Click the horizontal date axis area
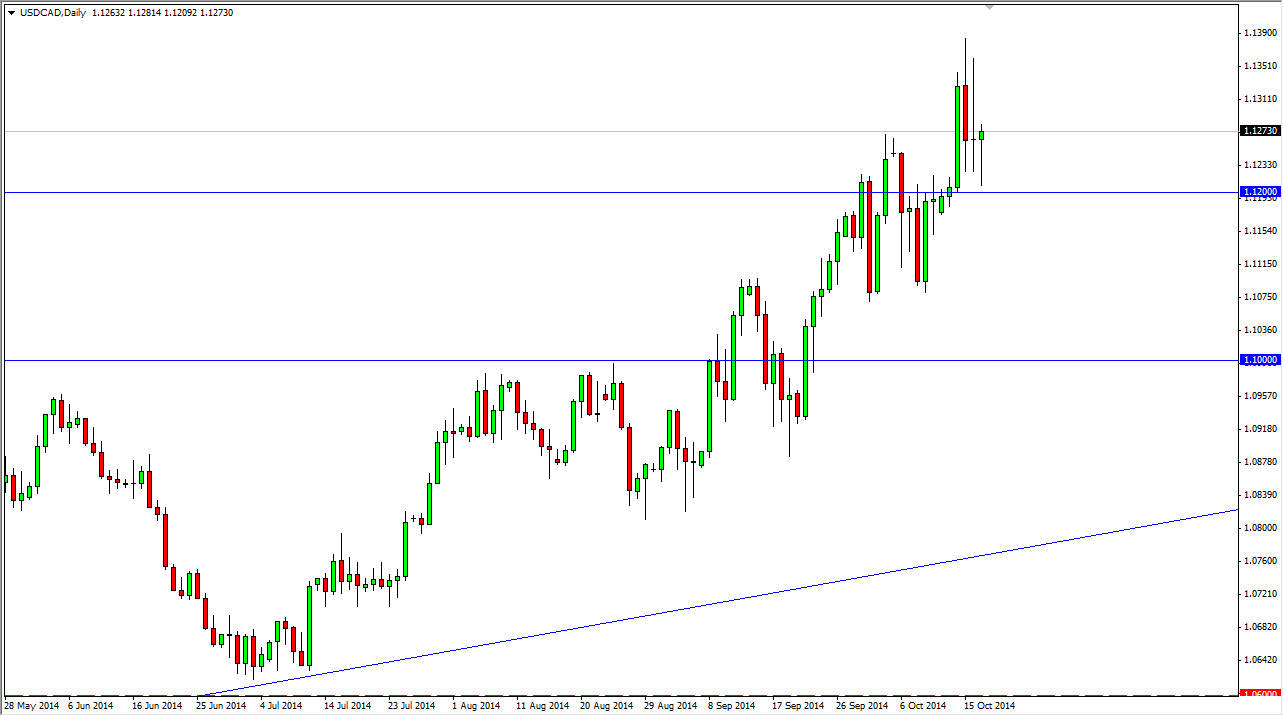 [x=600, y=705]
